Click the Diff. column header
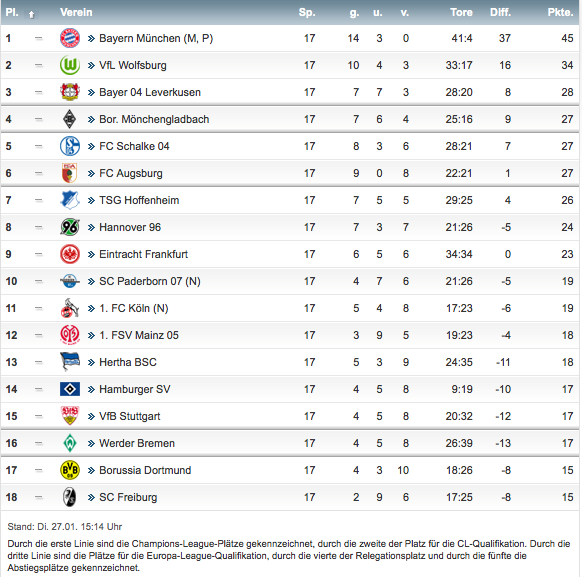 tap(500, 12)
